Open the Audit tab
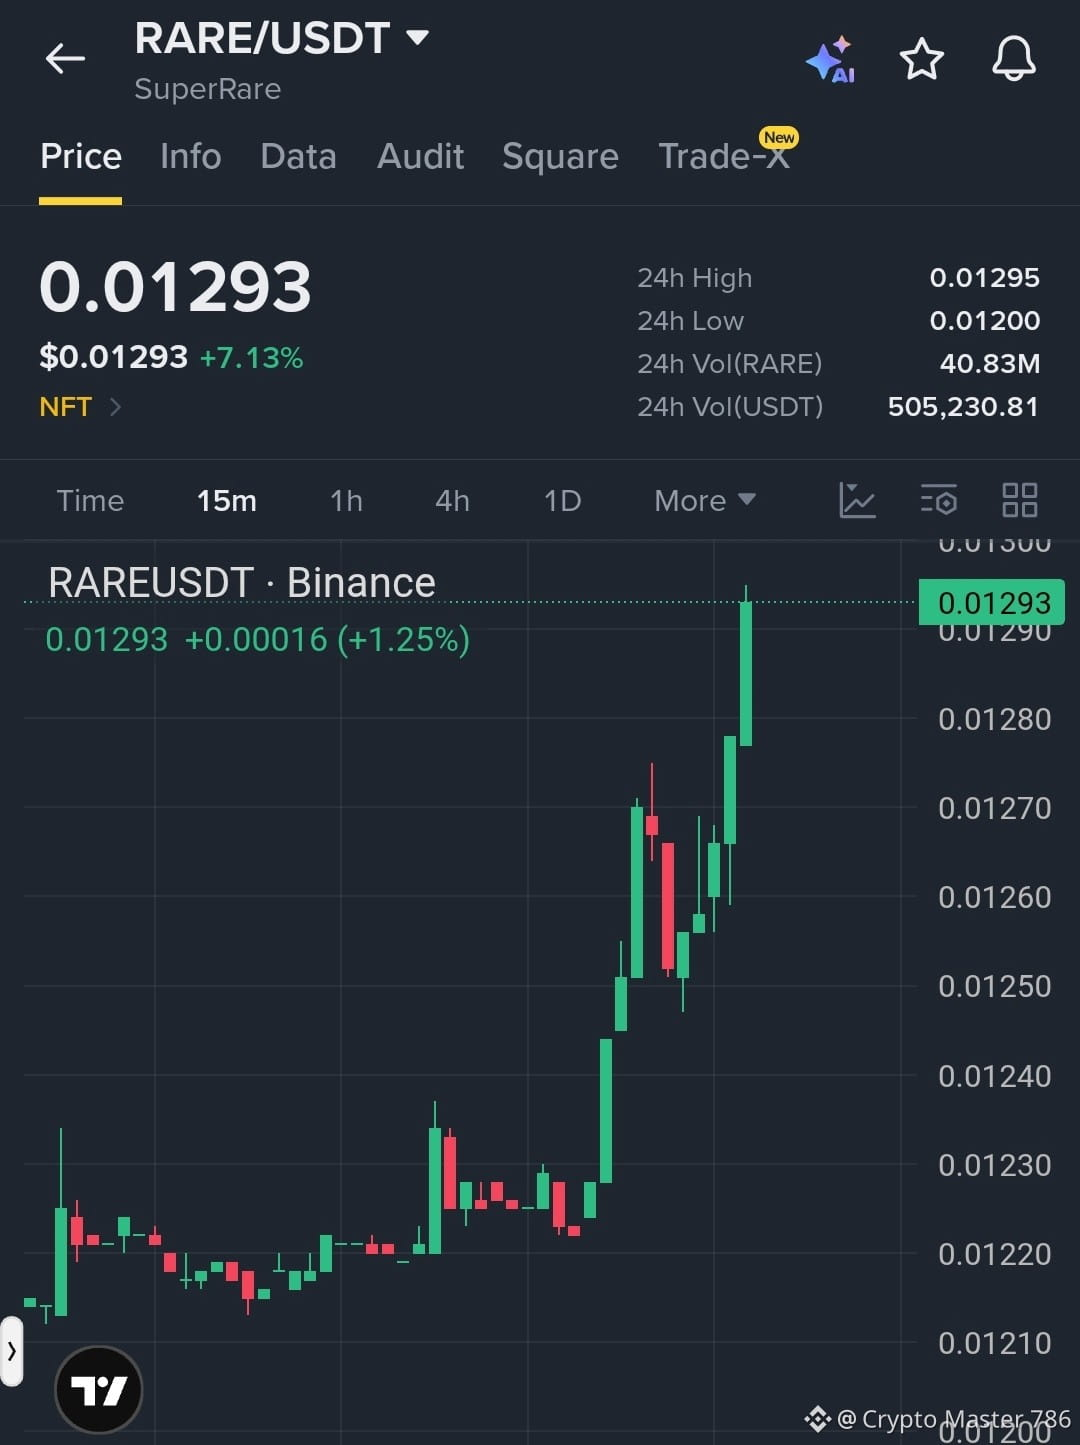This screenshot has width=1080, height=1445. click(x=420, y=156)
